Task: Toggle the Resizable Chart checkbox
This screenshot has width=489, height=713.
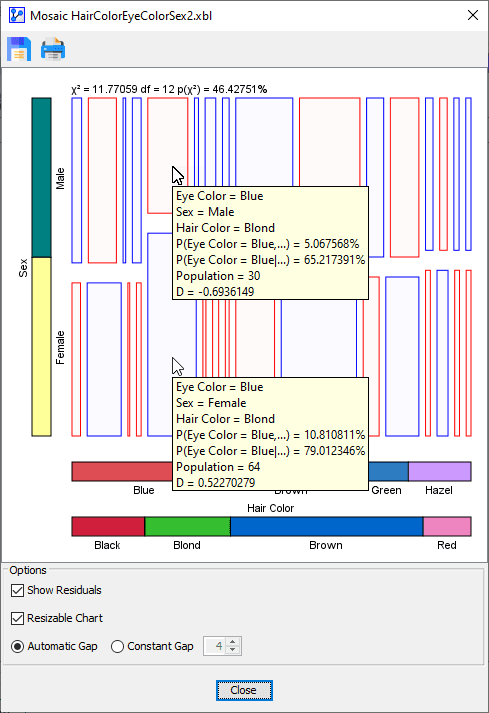Action: point(17,618)
